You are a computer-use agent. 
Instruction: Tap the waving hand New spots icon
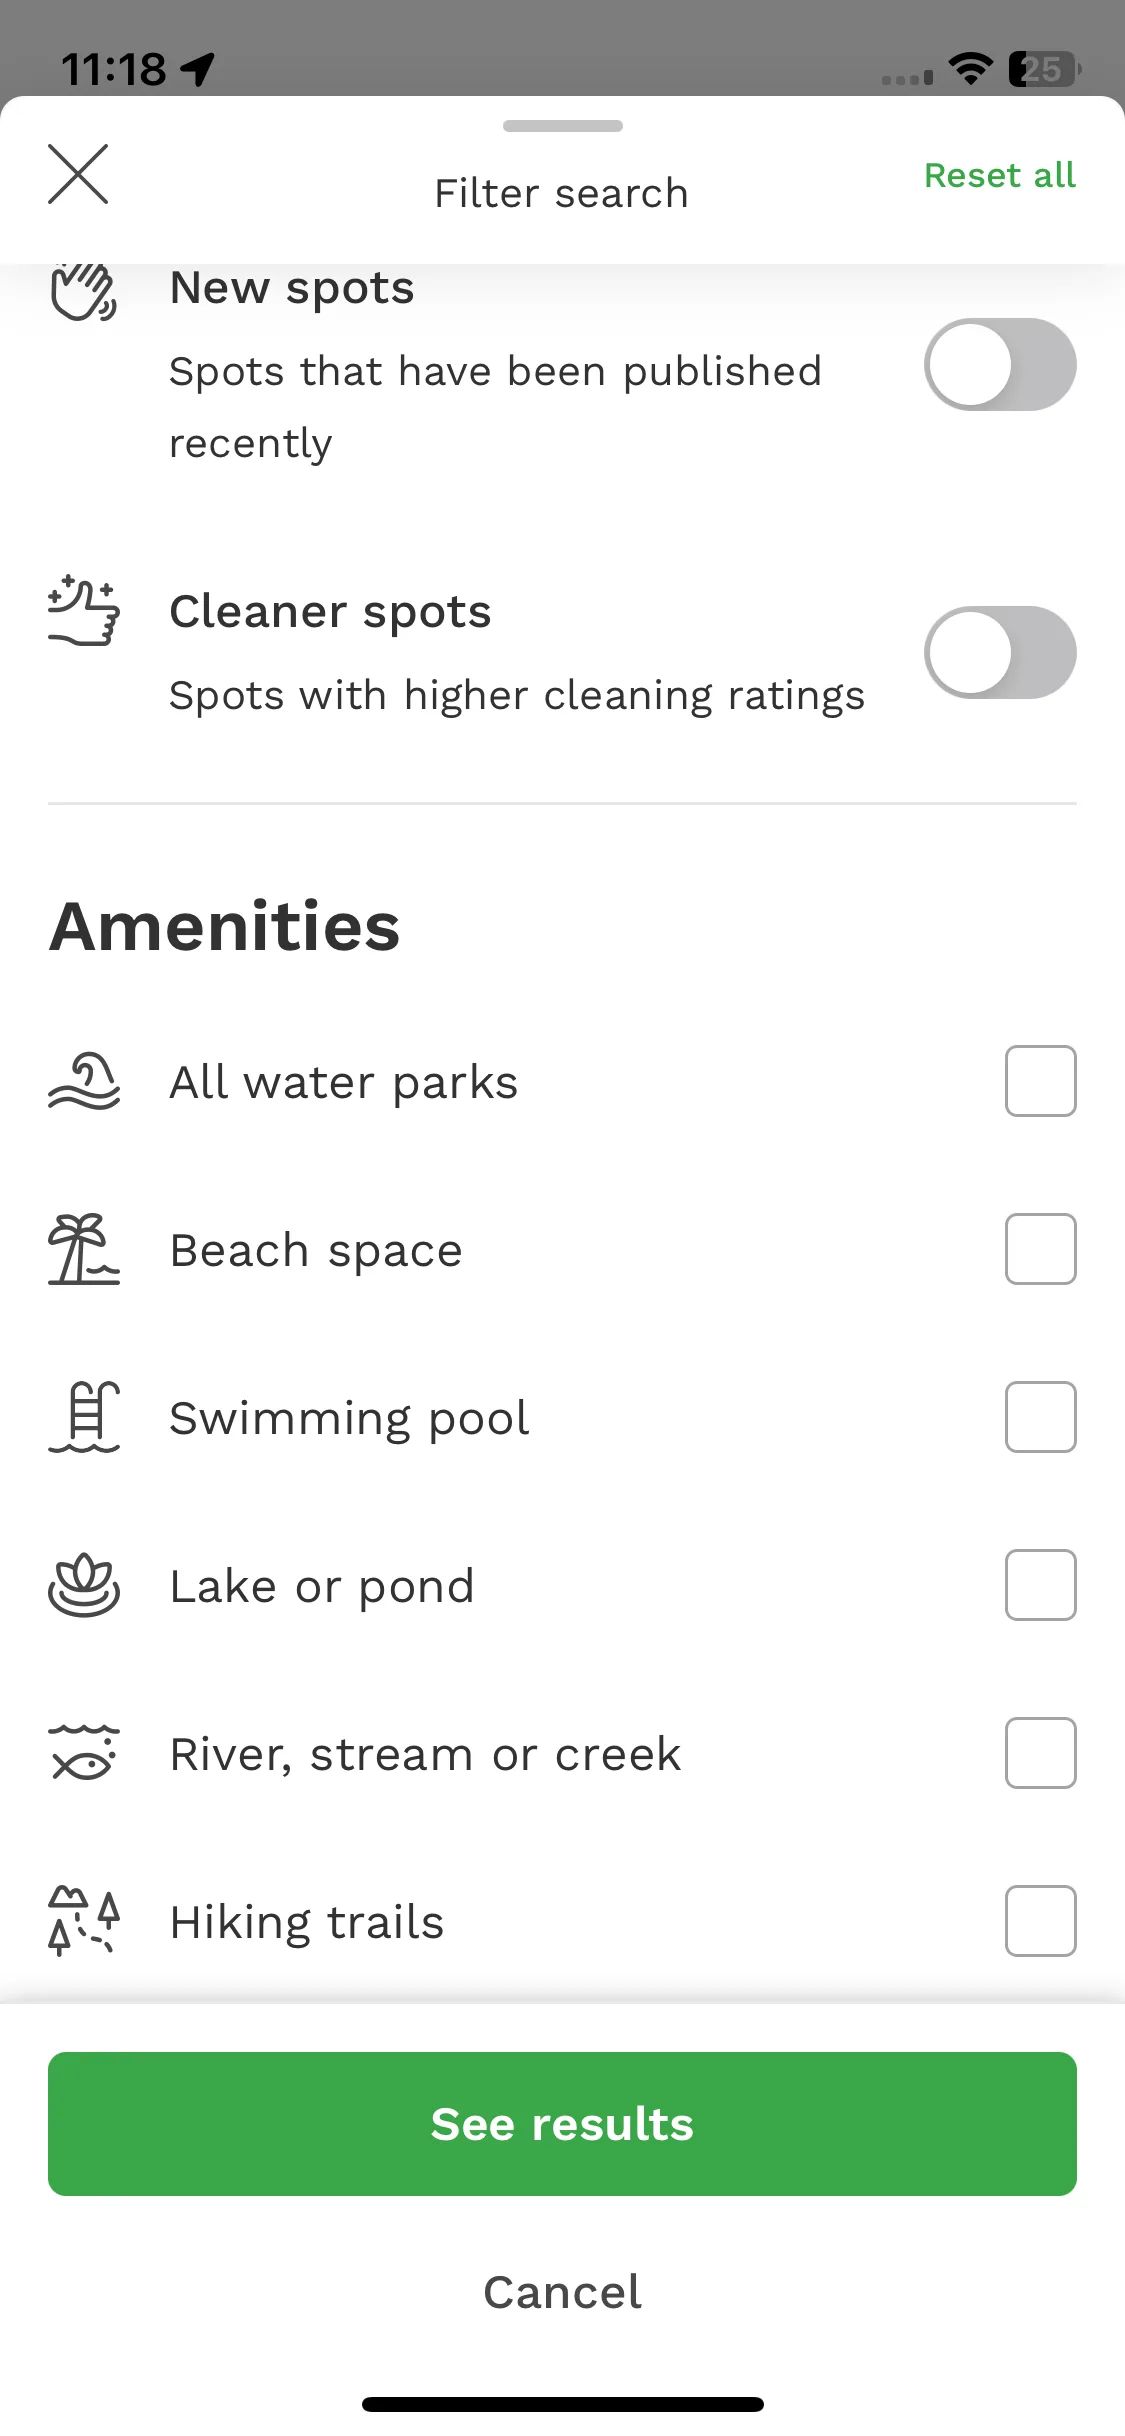84,291
